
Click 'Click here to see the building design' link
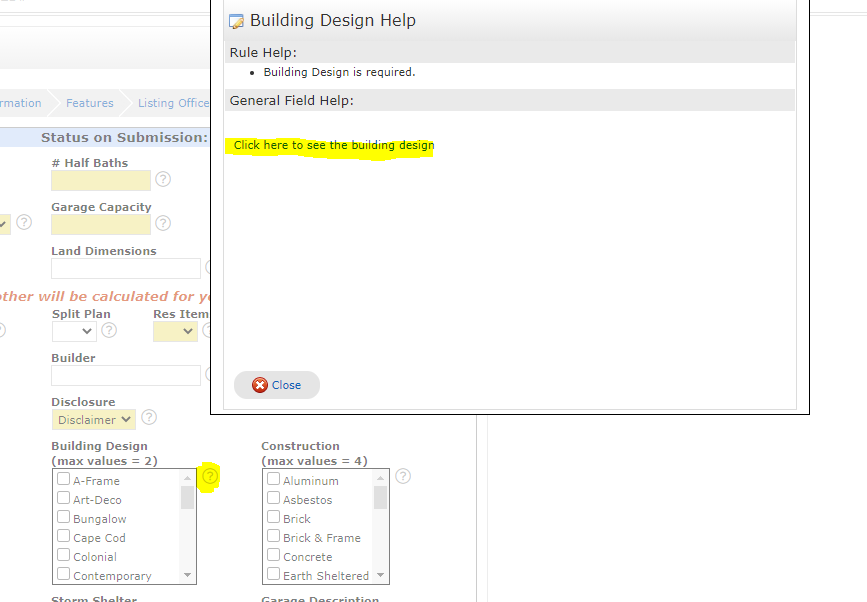pos(333,145)
